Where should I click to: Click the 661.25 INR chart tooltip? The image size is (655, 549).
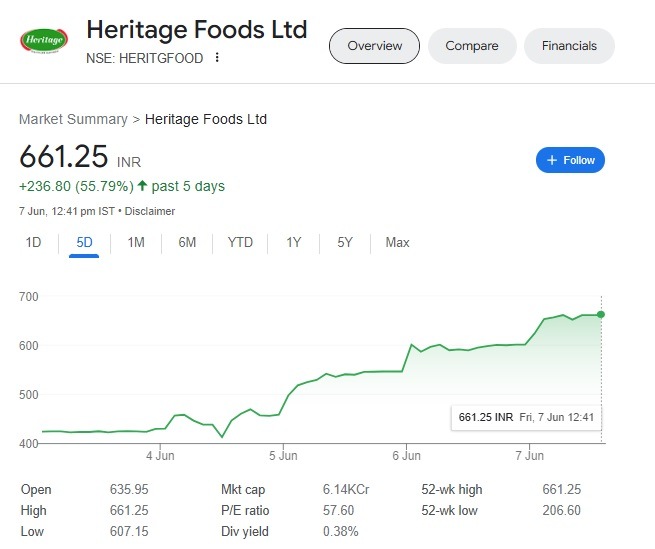click(526, 417)
